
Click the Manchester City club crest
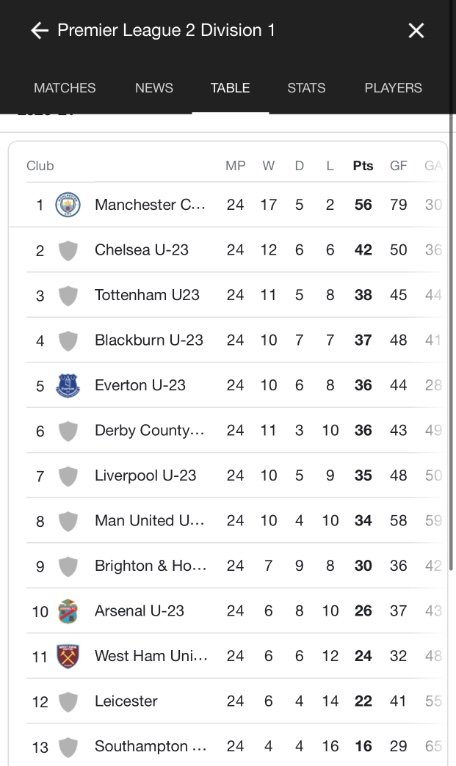[68, 204]
